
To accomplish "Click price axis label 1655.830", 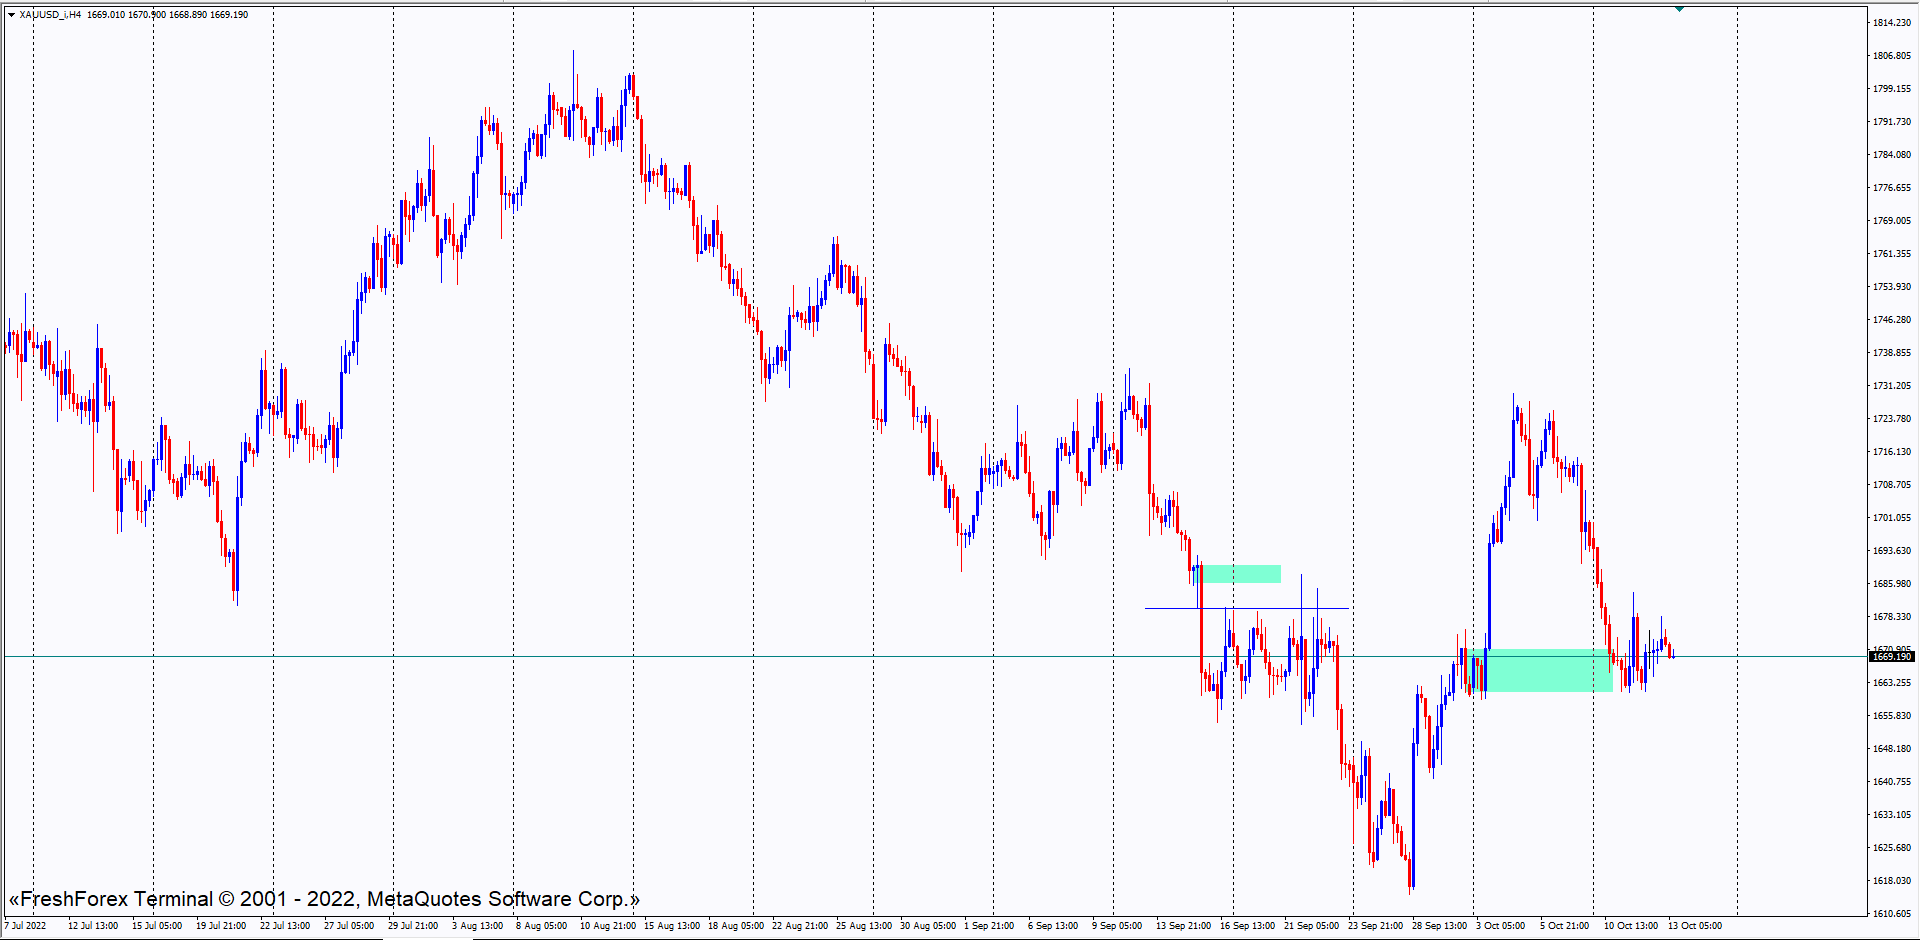I will click(x=1892, y=716).
